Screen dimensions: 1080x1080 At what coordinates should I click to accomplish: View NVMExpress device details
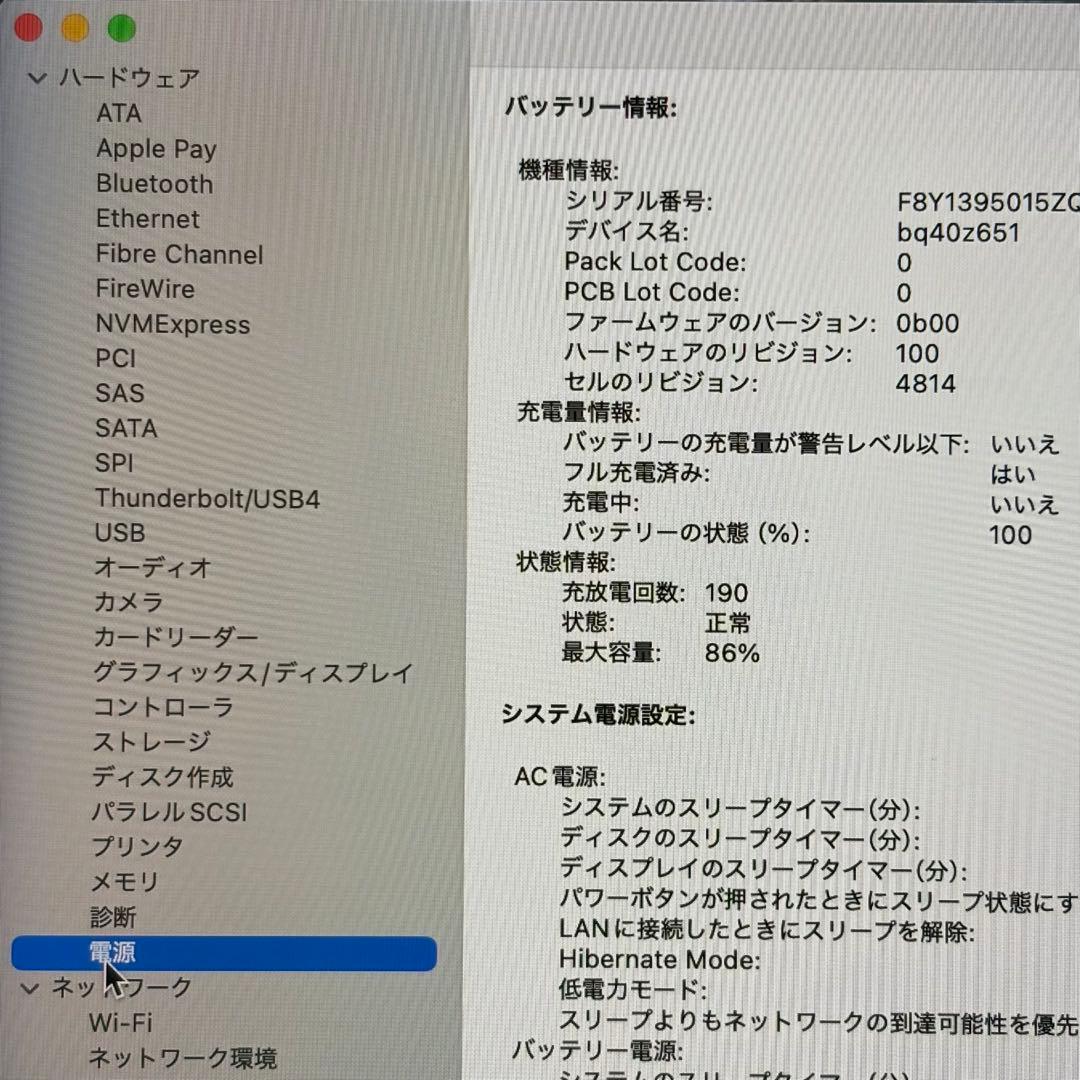(x=172, y=324)
